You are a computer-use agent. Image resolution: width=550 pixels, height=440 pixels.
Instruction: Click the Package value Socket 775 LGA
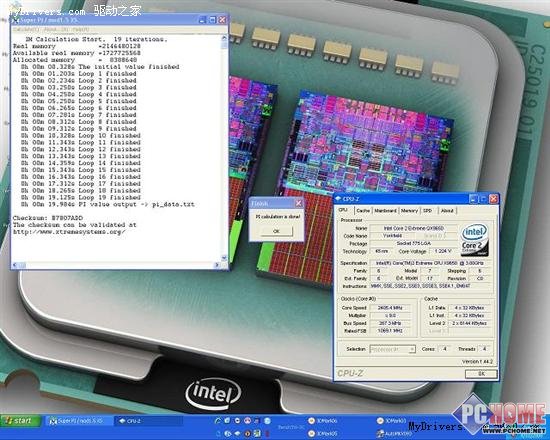(x=414, y=244)
